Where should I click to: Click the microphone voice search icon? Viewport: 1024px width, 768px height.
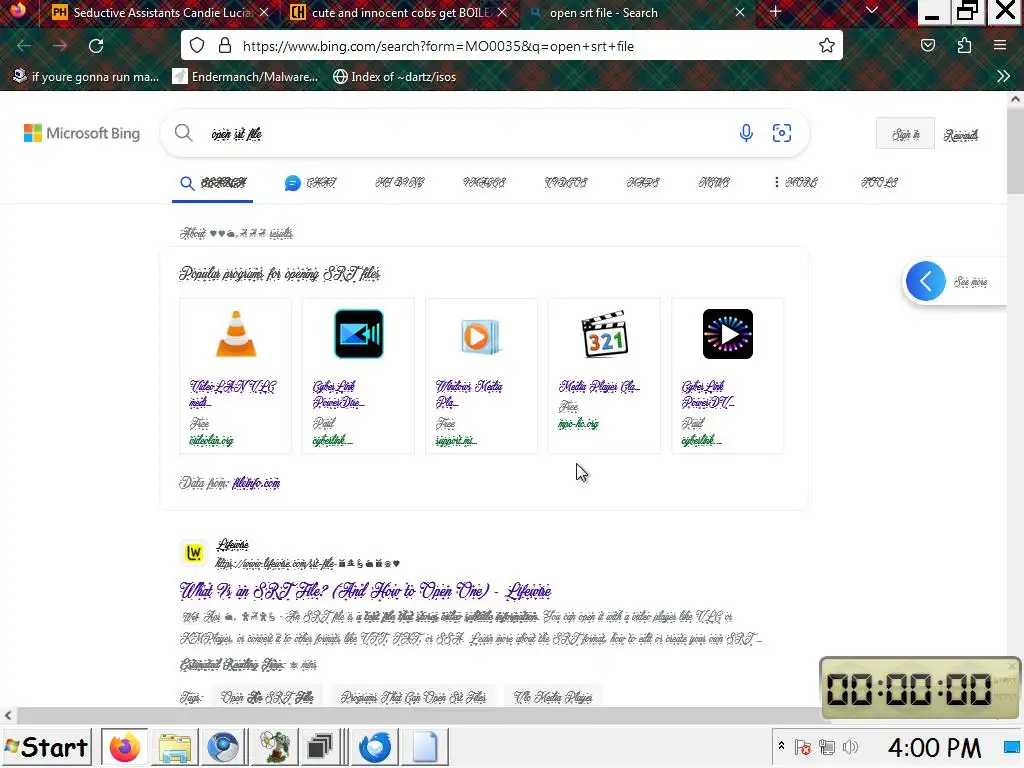746,133
